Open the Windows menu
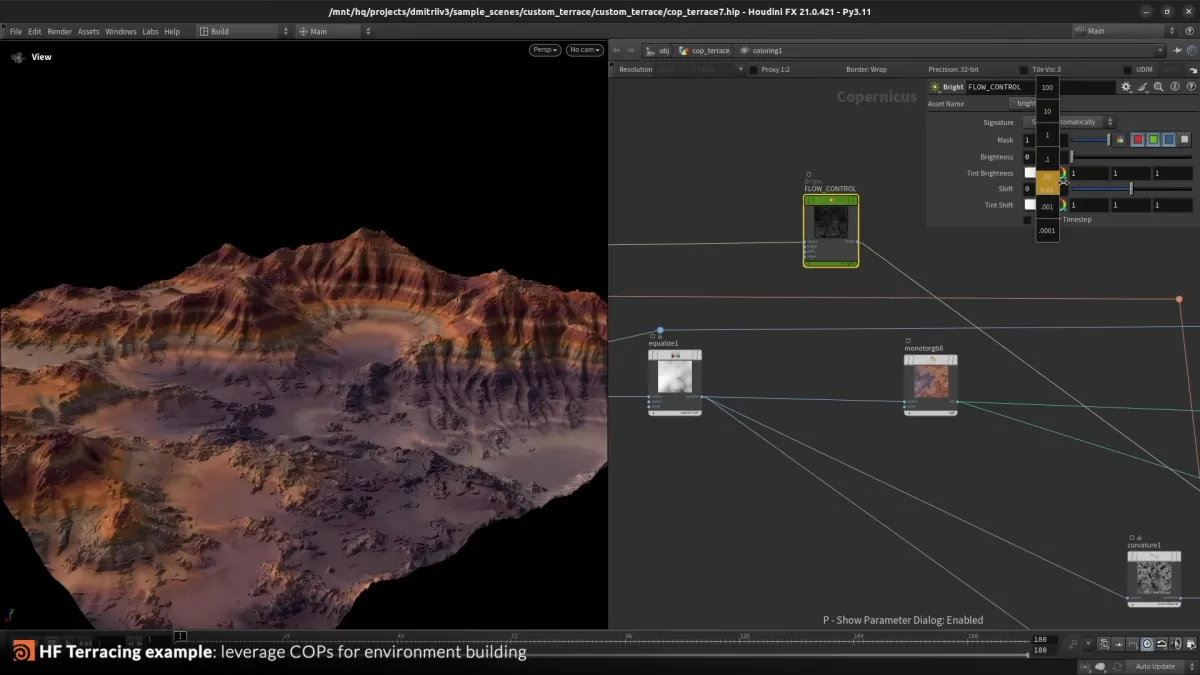This screenshot has width=1200, height=675. tap(121, 31)
